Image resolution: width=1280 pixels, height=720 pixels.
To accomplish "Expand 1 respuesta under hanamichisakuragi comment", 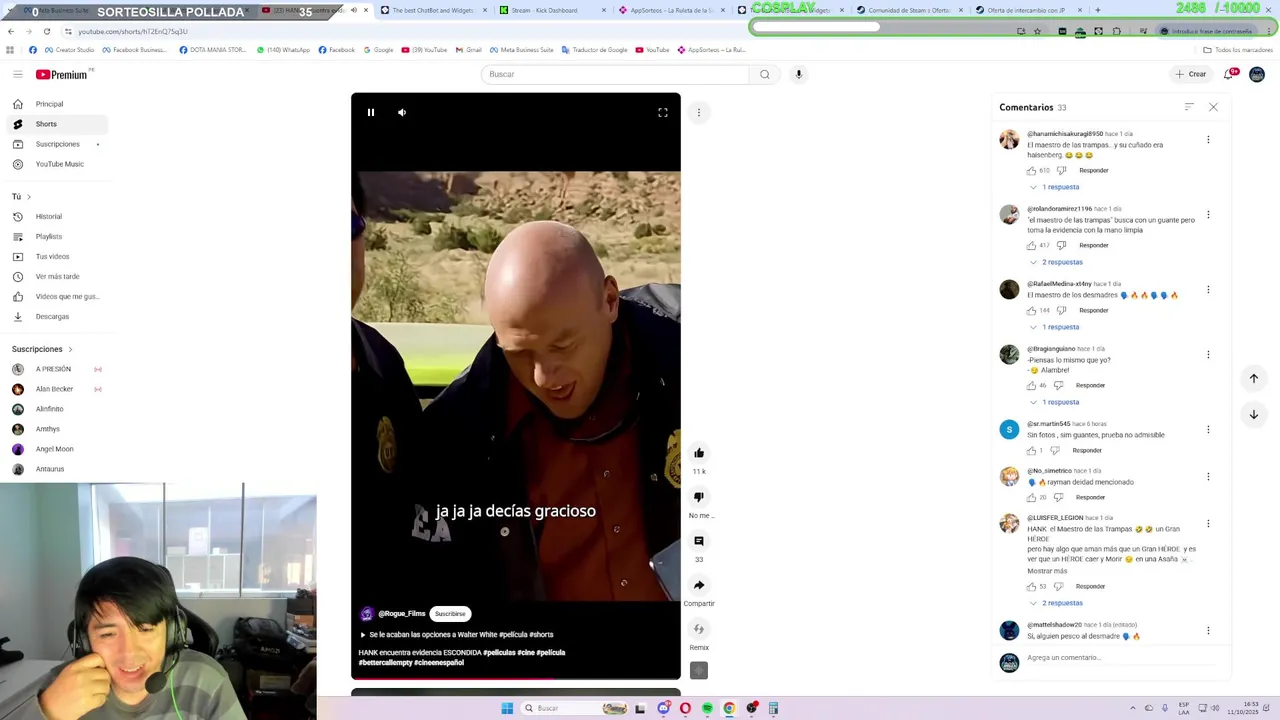I will tap(1055, 187).
